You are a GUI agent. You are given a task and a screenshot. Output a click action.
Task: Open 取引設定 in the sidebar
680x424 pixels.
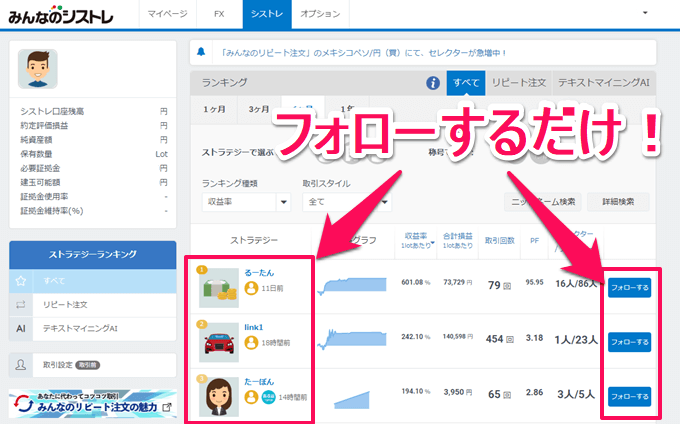coord(92,365)
